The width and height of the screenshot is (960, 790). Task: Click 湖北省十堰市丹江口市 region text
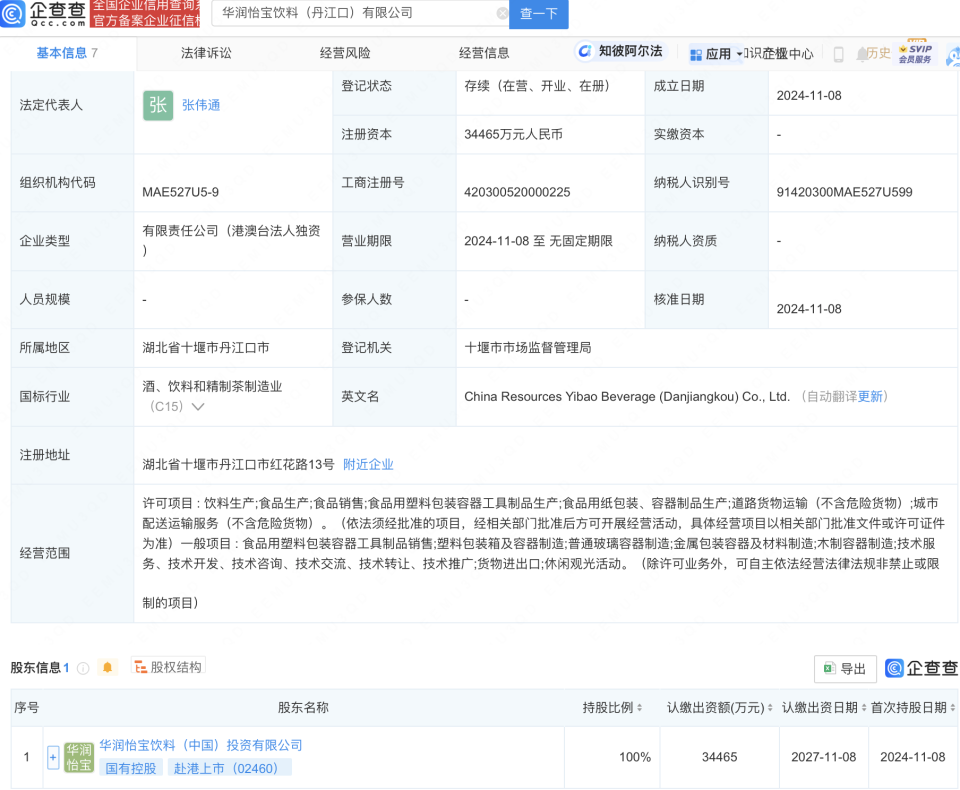(206, 348)
